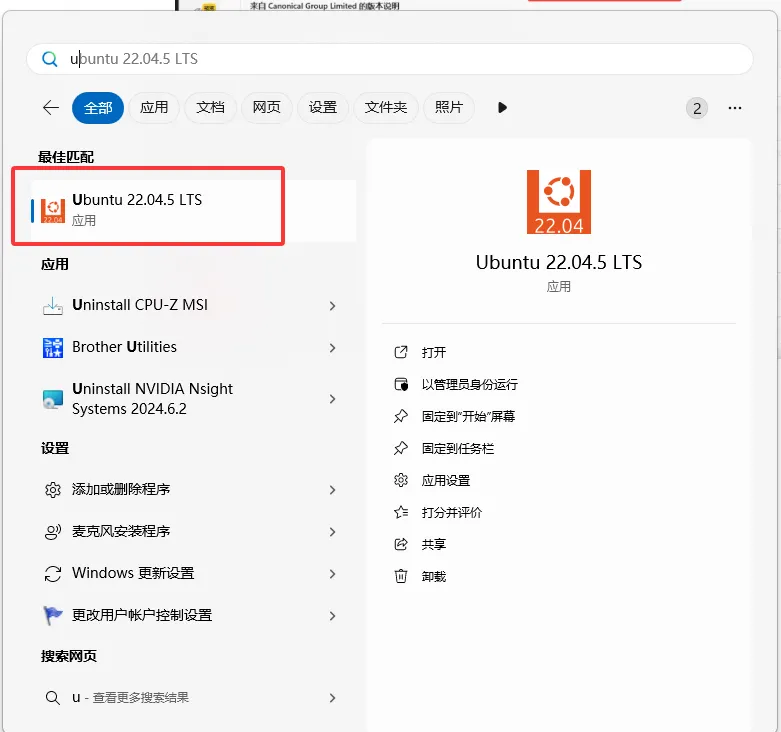781x732 pixels.
Task: Click the flag icon beside 更改用户帐户控制设置
Action: [53, 615]
